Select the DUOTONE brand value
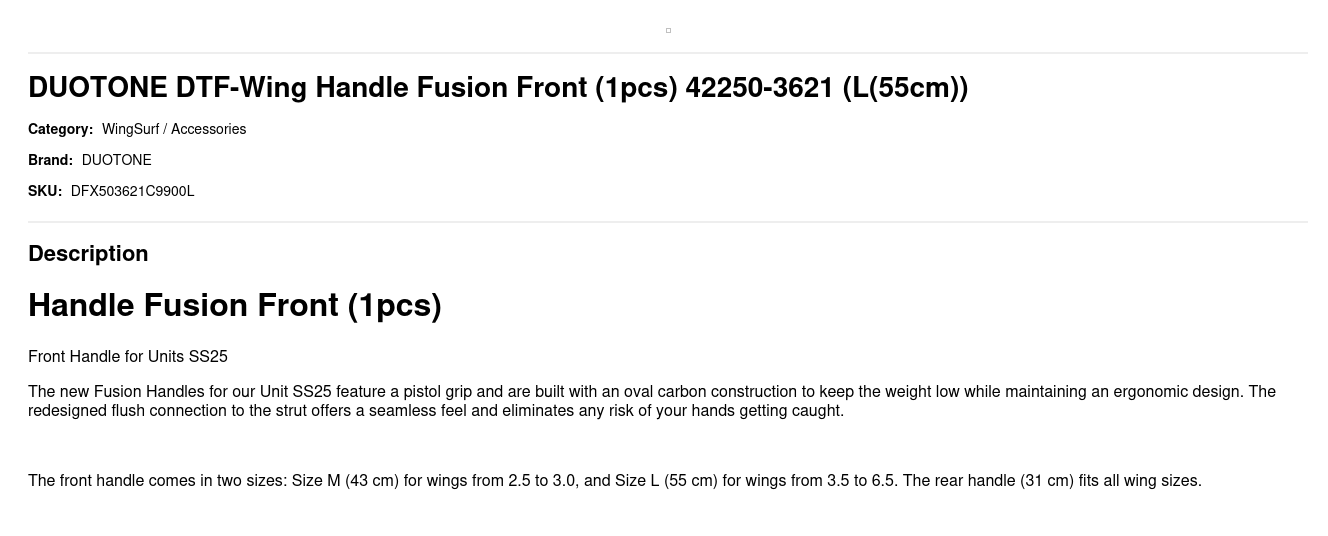This screenshot has height=536, width=1328. coord(116,160)
